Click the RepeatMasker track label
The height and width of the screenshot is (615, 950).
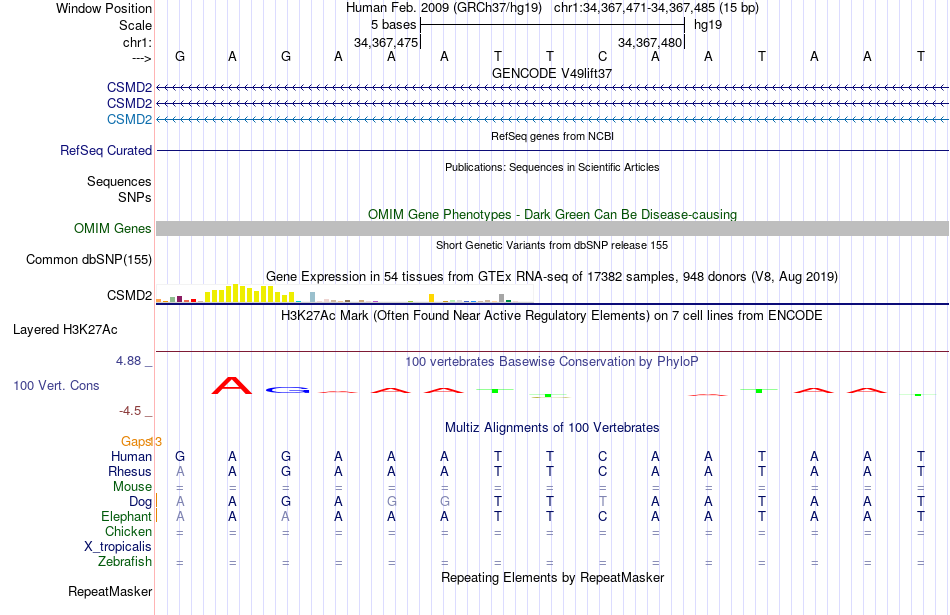[110, 591]
